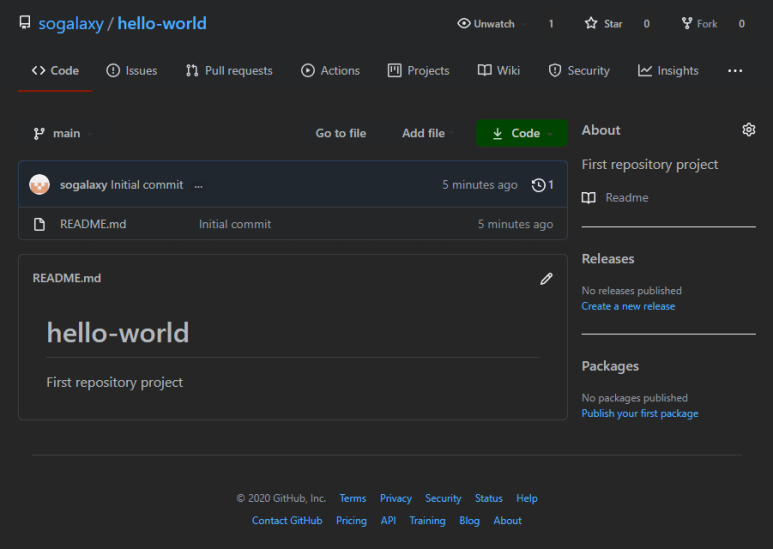This screenshot has width=773, height=549.
Task: Open the Packages heading link
Action: [x=610, y=366]
